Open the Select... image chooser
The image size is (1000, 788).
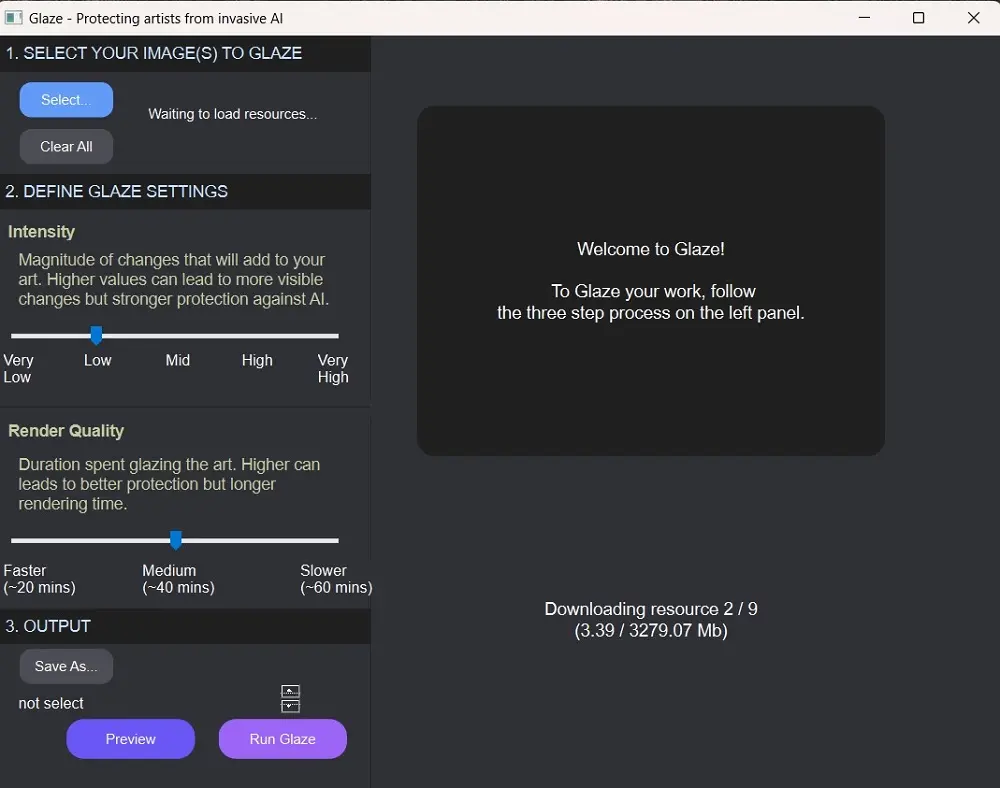[66, 100]
